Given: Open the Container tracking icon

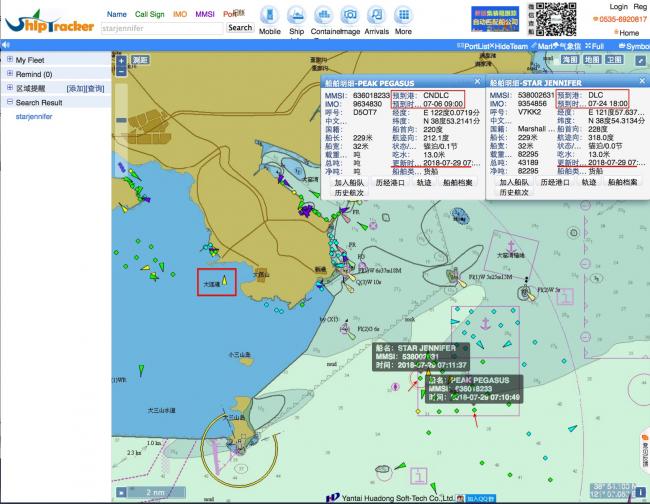Looking at the screenshot, I should pyautogui.click(x=323, y=15).
